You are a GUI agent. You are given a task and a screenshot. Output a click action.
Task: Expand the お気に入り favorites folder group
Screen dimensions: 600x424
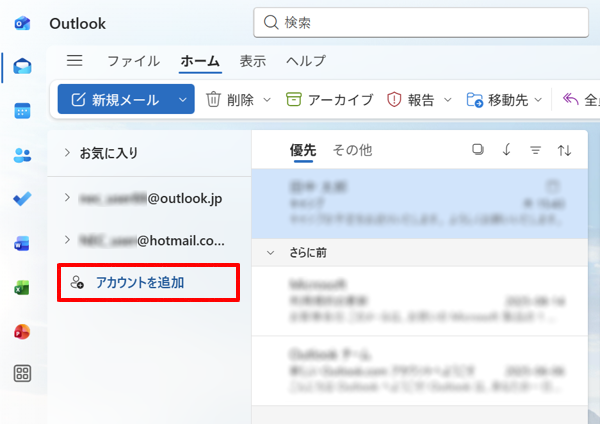[x=67, y=153]
